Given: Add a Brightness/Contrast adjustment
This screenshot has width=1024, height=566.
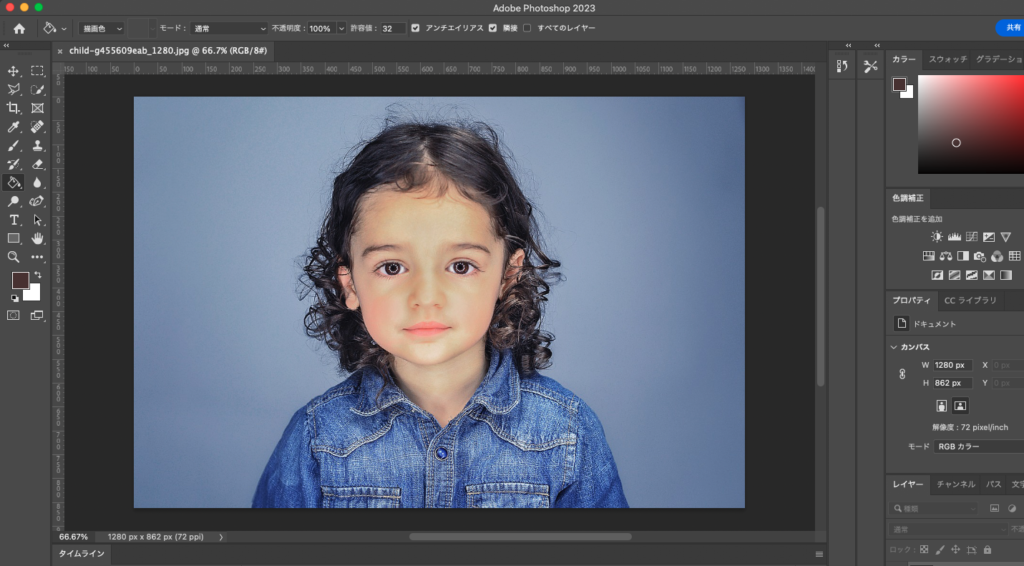Looking at the screenshot, I should [x=937, y=237].
